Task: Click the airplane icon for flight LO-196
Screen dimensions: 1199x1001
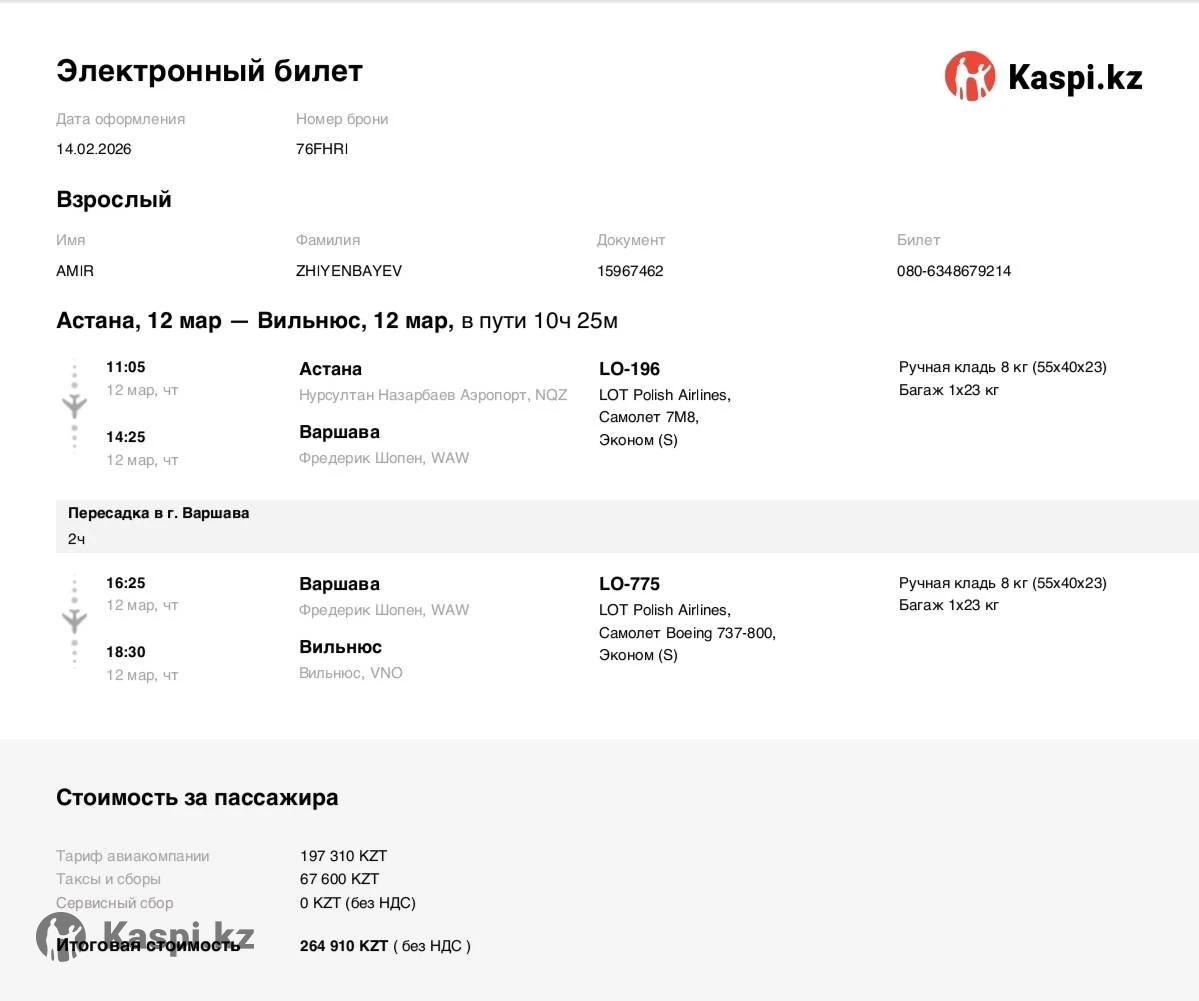Action: pyautogui.click(x=75, y=405)
